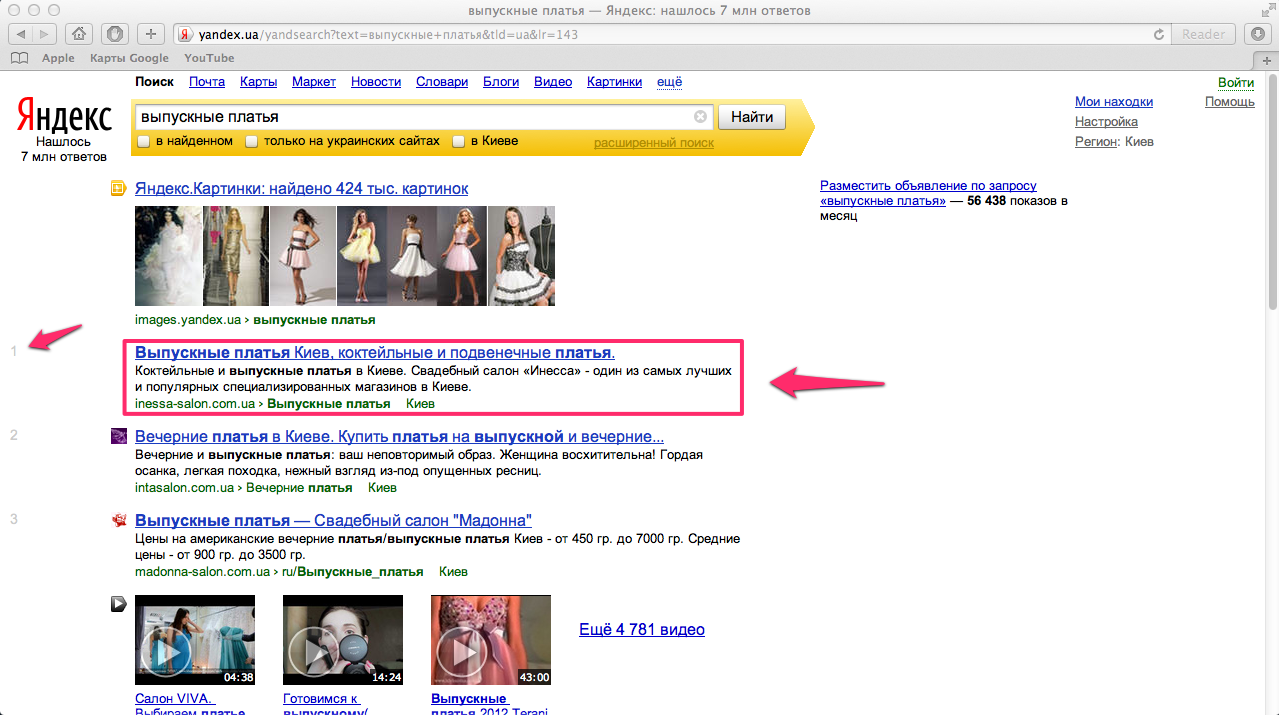1279x715 pixels.
Task: Open 'расширенный поиск' link
Action: [654, 143]
